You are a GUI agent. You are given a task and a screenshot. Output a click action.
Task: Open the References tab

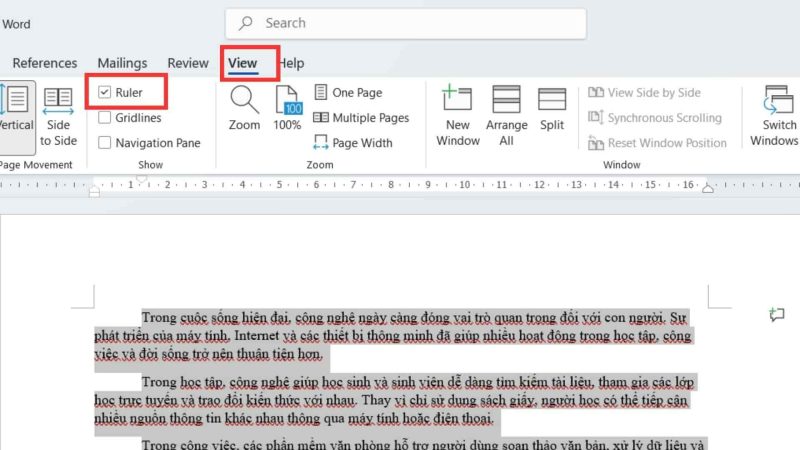45,63
